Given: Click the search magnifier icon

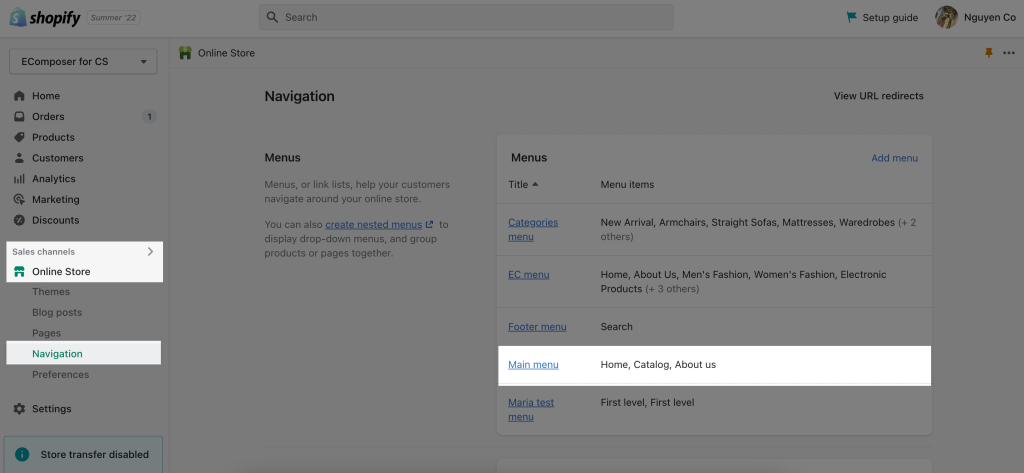Looking at the screenshot, I should click(272, 17).
